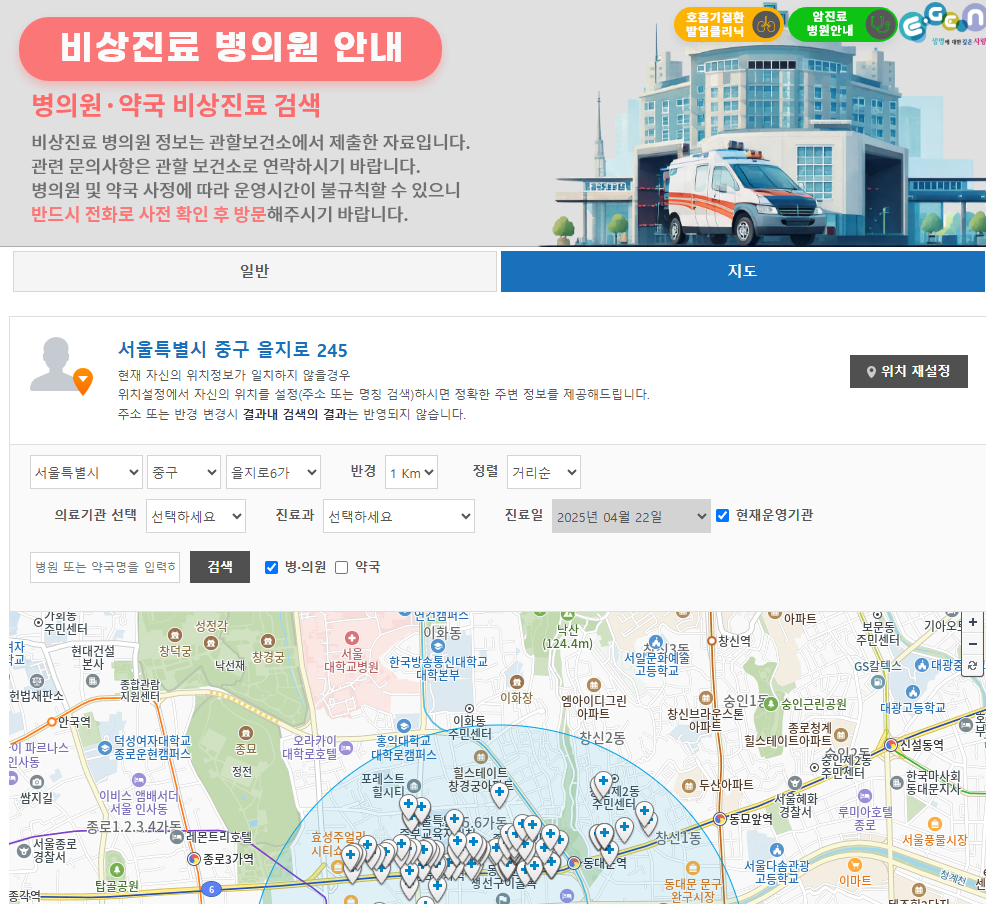Click the stethoscope icon on the green banner
Image resolution: width=986 pixels, height=904 pixels.
pyautogui.click(x=879, y=25)
